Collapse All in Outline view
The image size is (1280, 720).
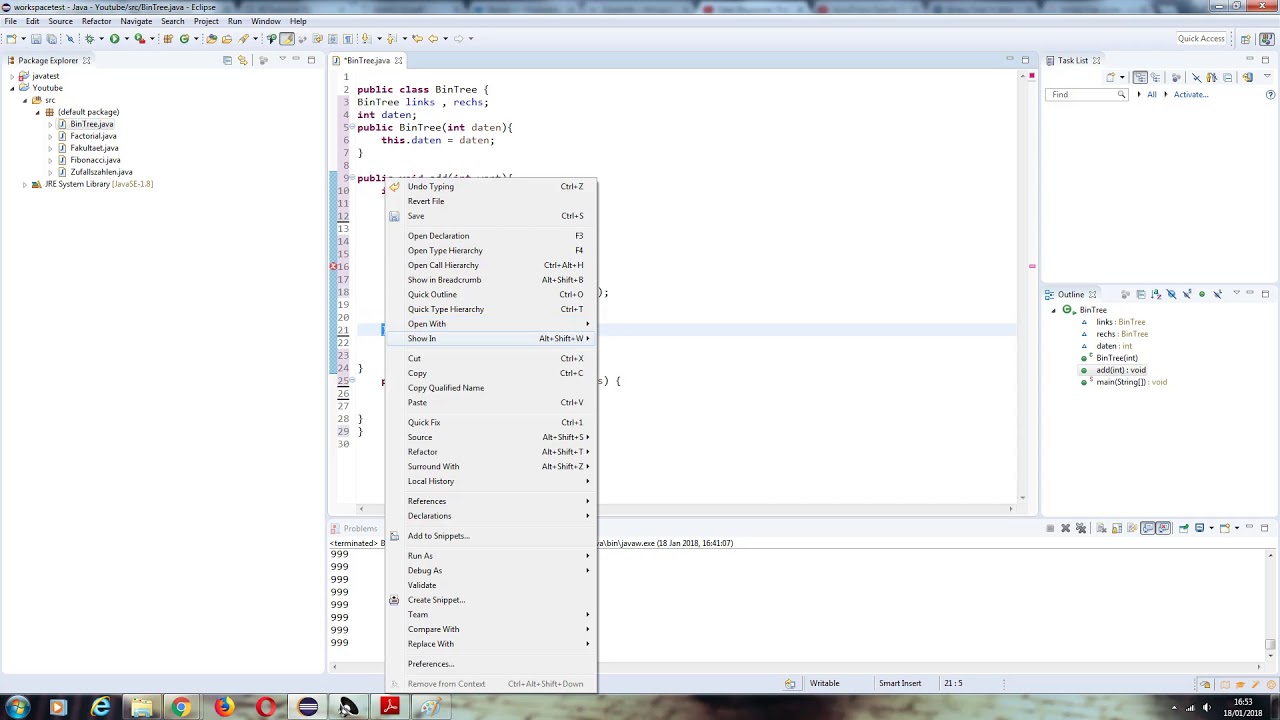click(x=1141, y=294)
